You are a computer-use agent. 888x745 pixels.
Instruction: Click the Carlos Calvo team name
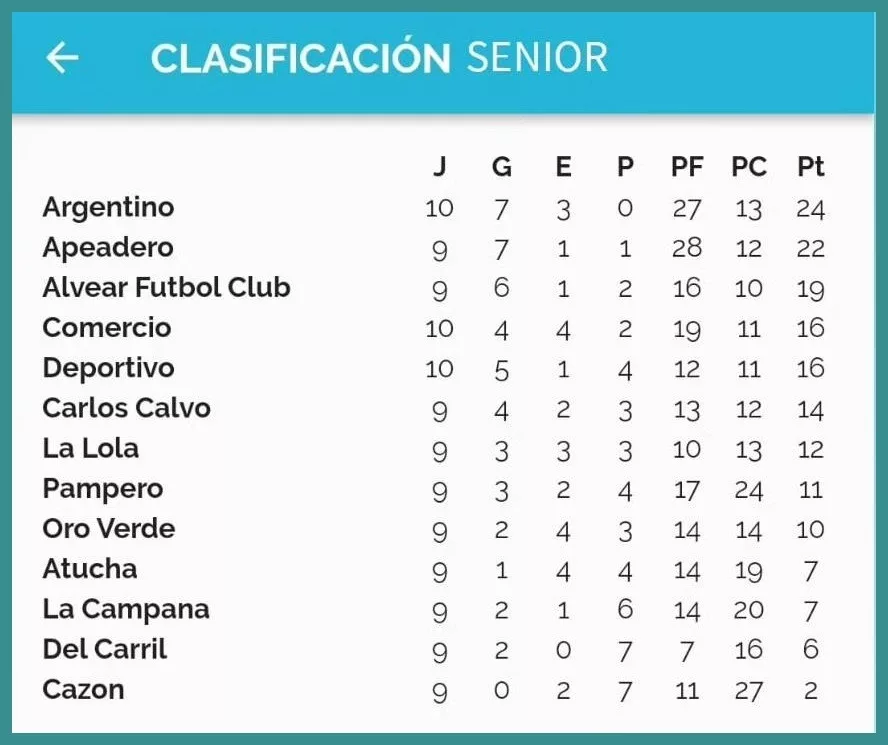pos(126,408)
